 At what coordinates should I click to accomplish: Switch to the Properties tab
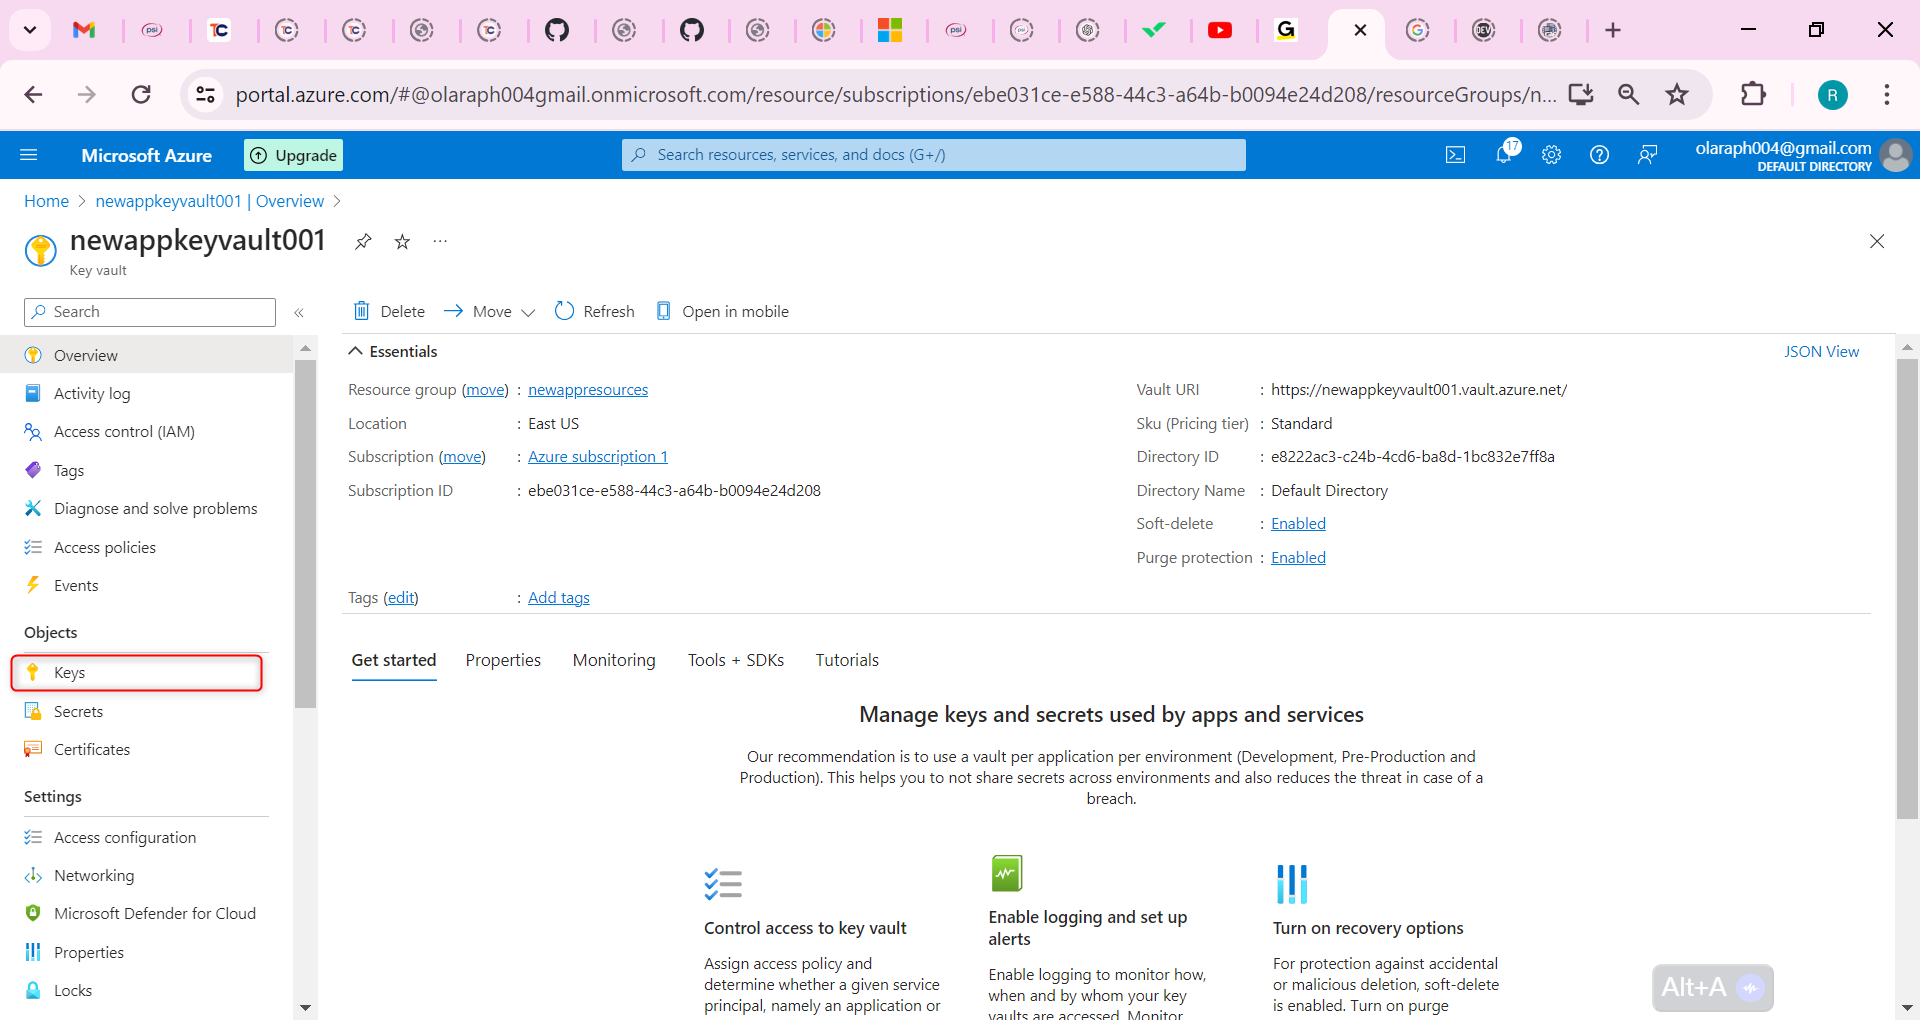503,660
